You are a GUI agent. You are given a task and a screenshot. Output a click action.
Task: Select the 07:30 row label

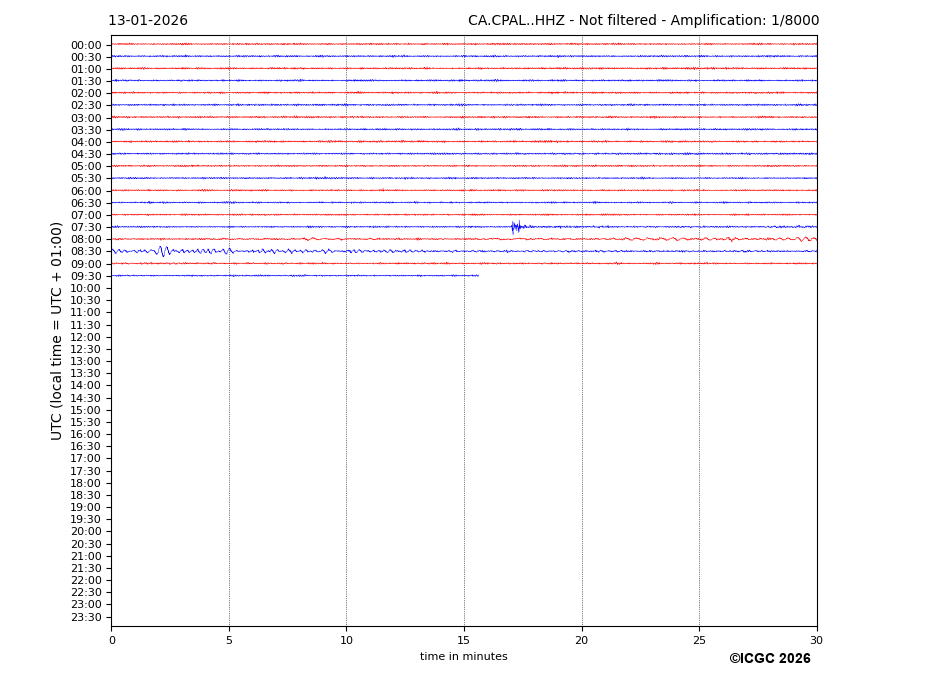point(86,228)
